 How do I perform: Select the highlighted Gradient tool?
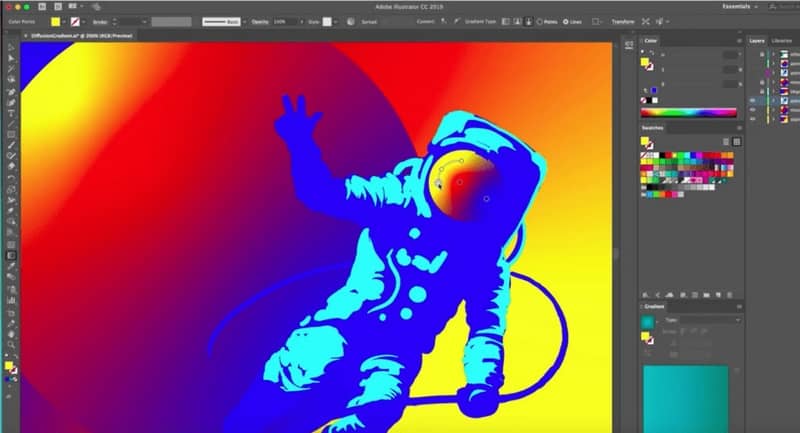pyautogui.click(x=11, y=256)
